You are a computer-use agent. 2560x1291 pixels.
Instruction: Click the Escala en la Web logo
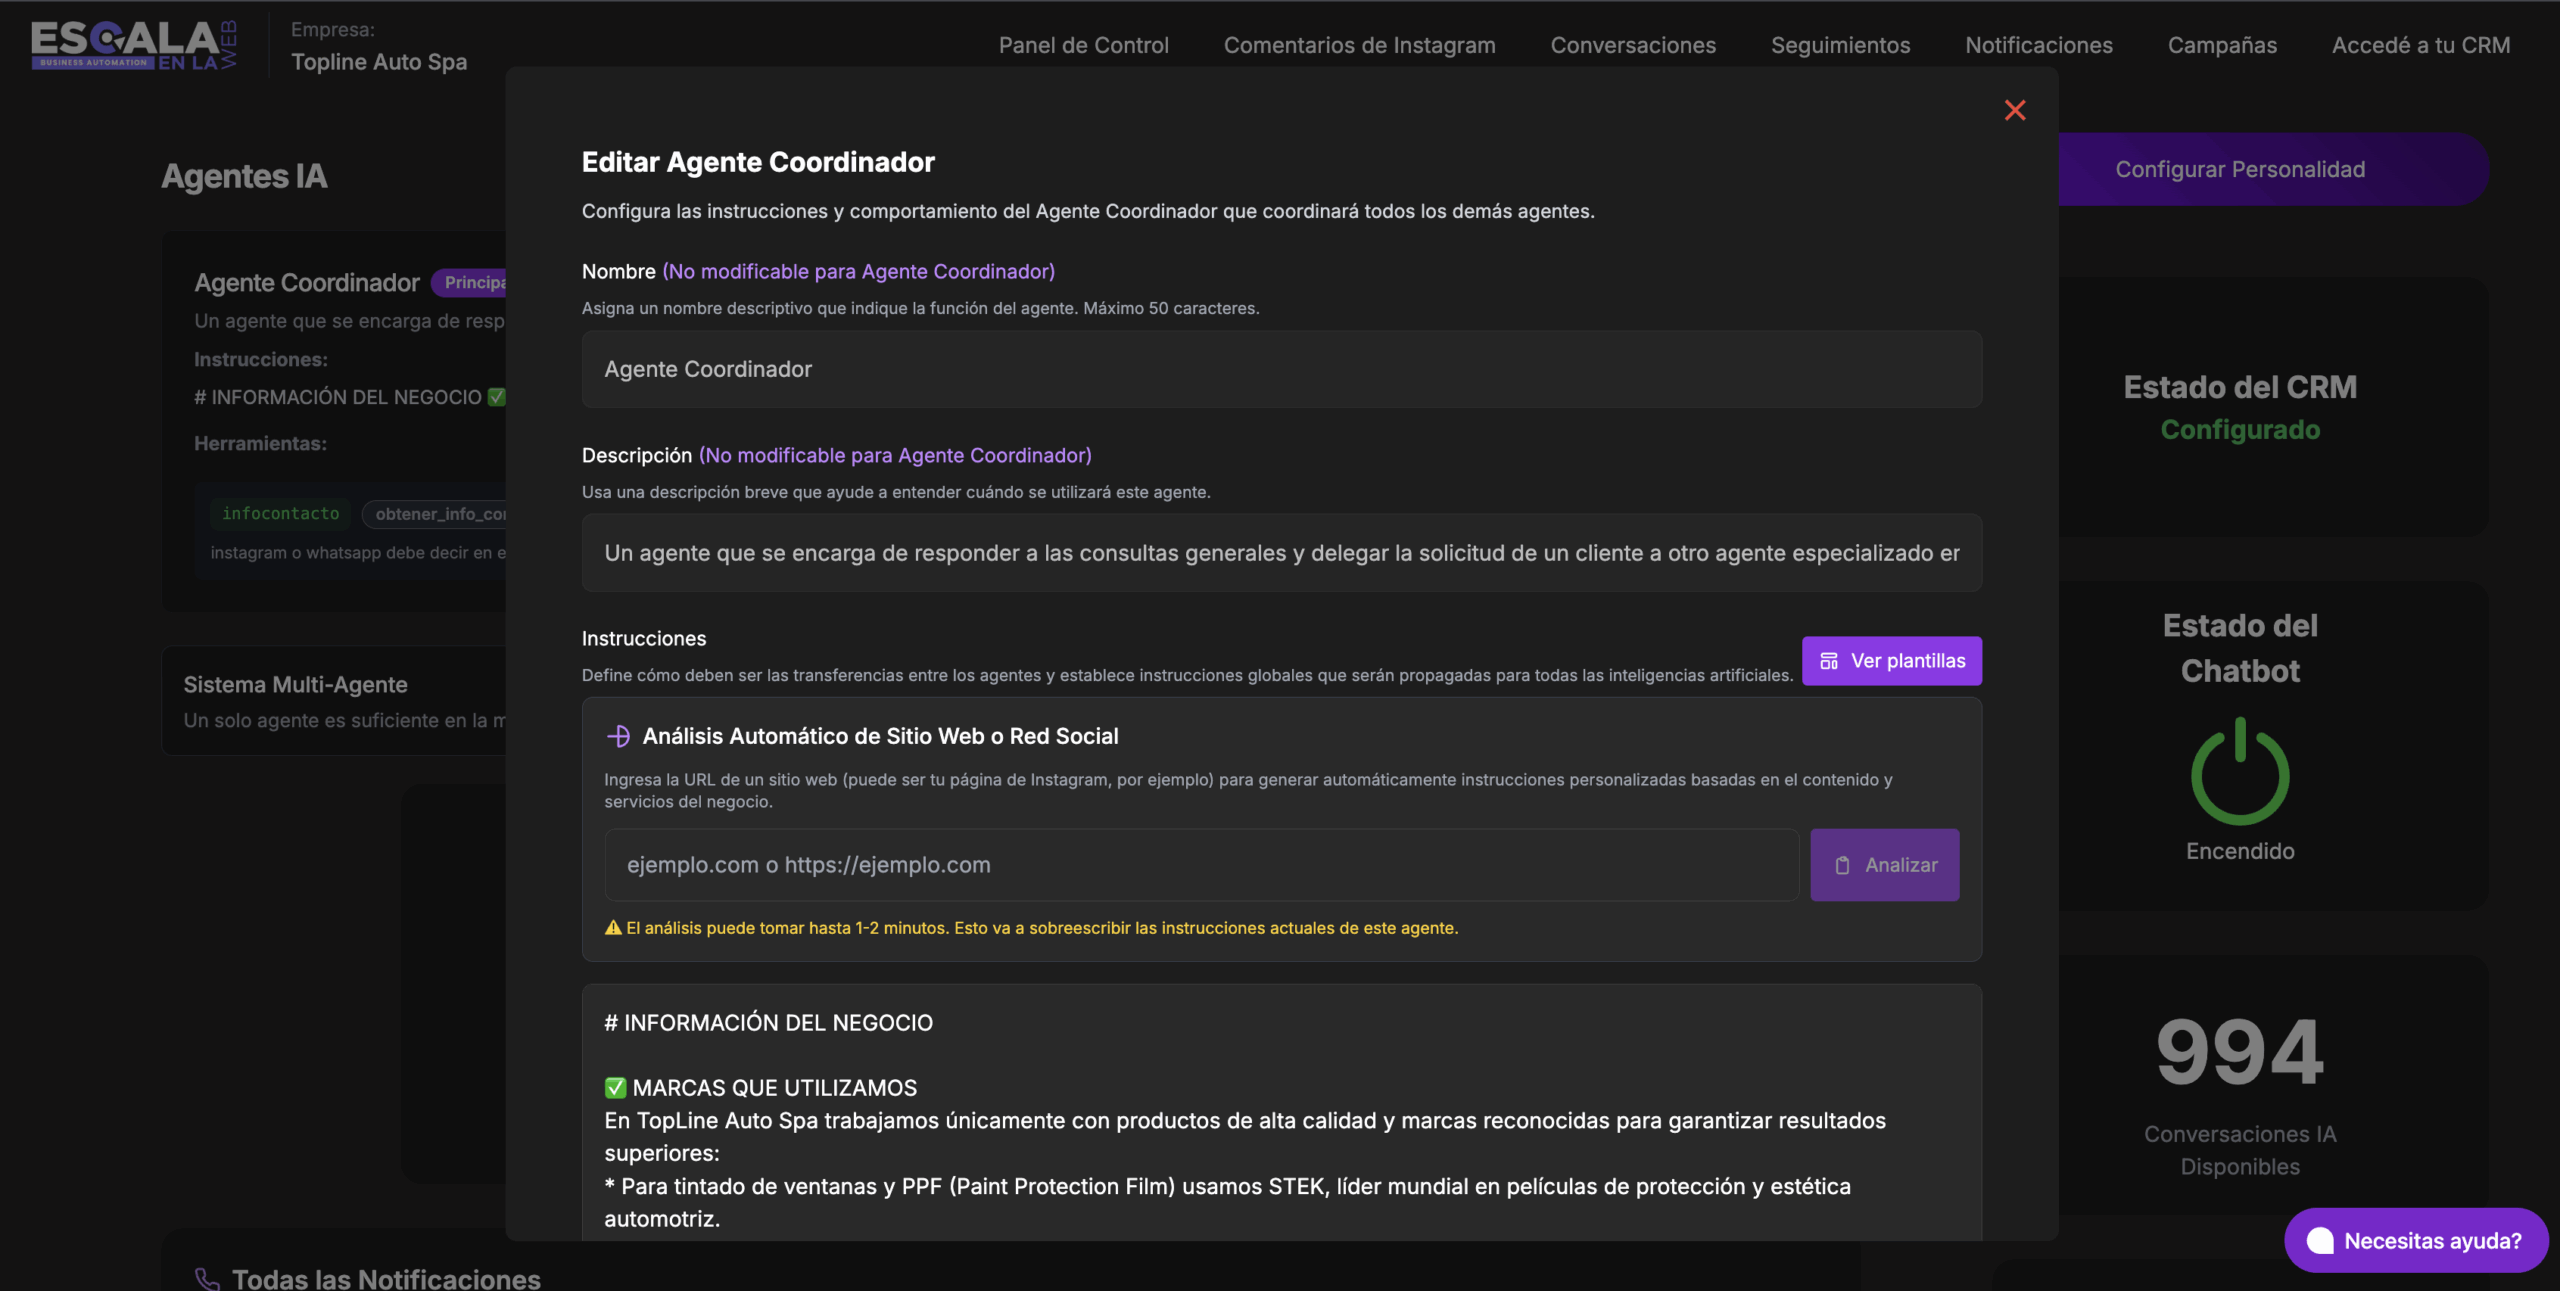point(134,45)
